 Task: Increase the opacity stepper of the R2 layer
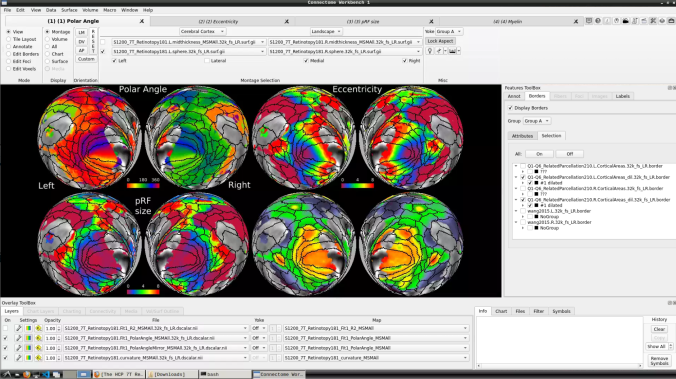point(59,327)
